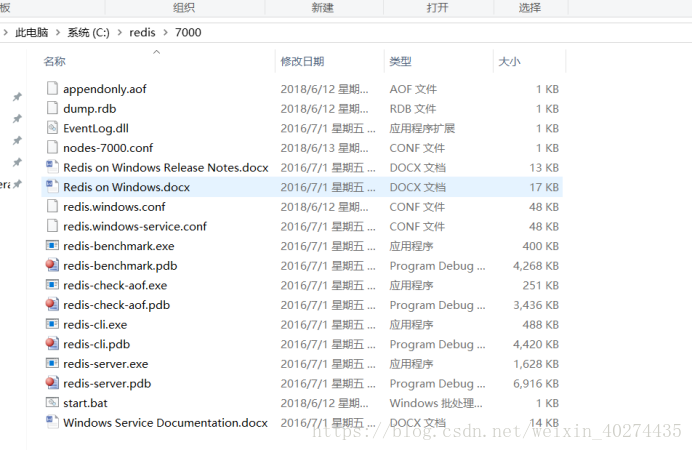Expand the chevron after 系统 (C:) breadcrumb
Image resolution: width=693 pixels, height=451 pixels.
point(119,32)
